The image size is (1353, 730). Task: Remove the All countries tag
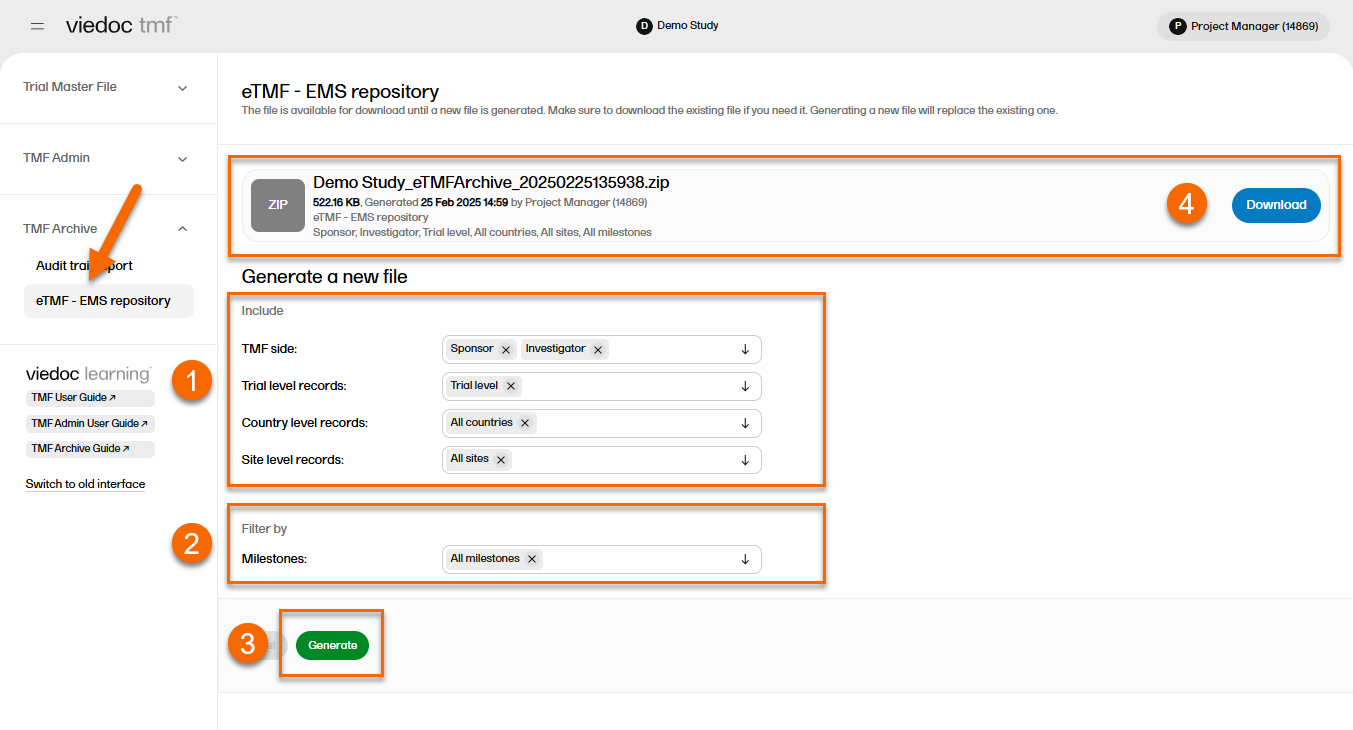click(525, 423)
